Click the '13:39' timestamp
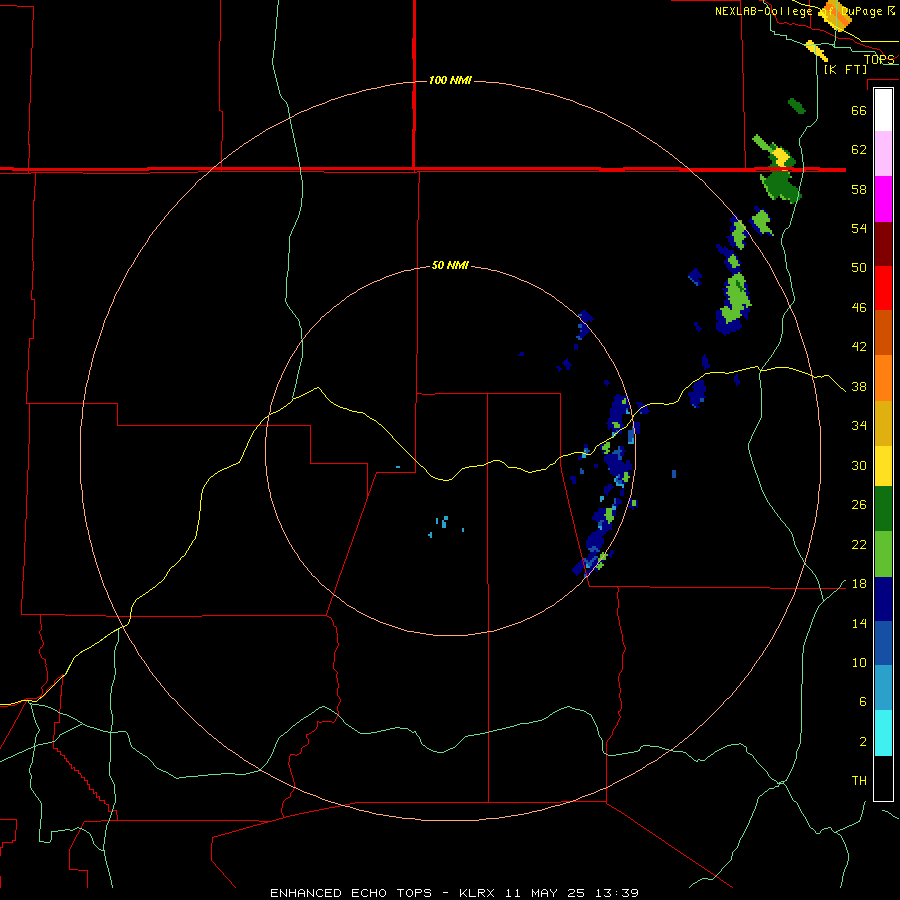Image resolution: width=900 pixels, height=900 pixels. (617, 893)
